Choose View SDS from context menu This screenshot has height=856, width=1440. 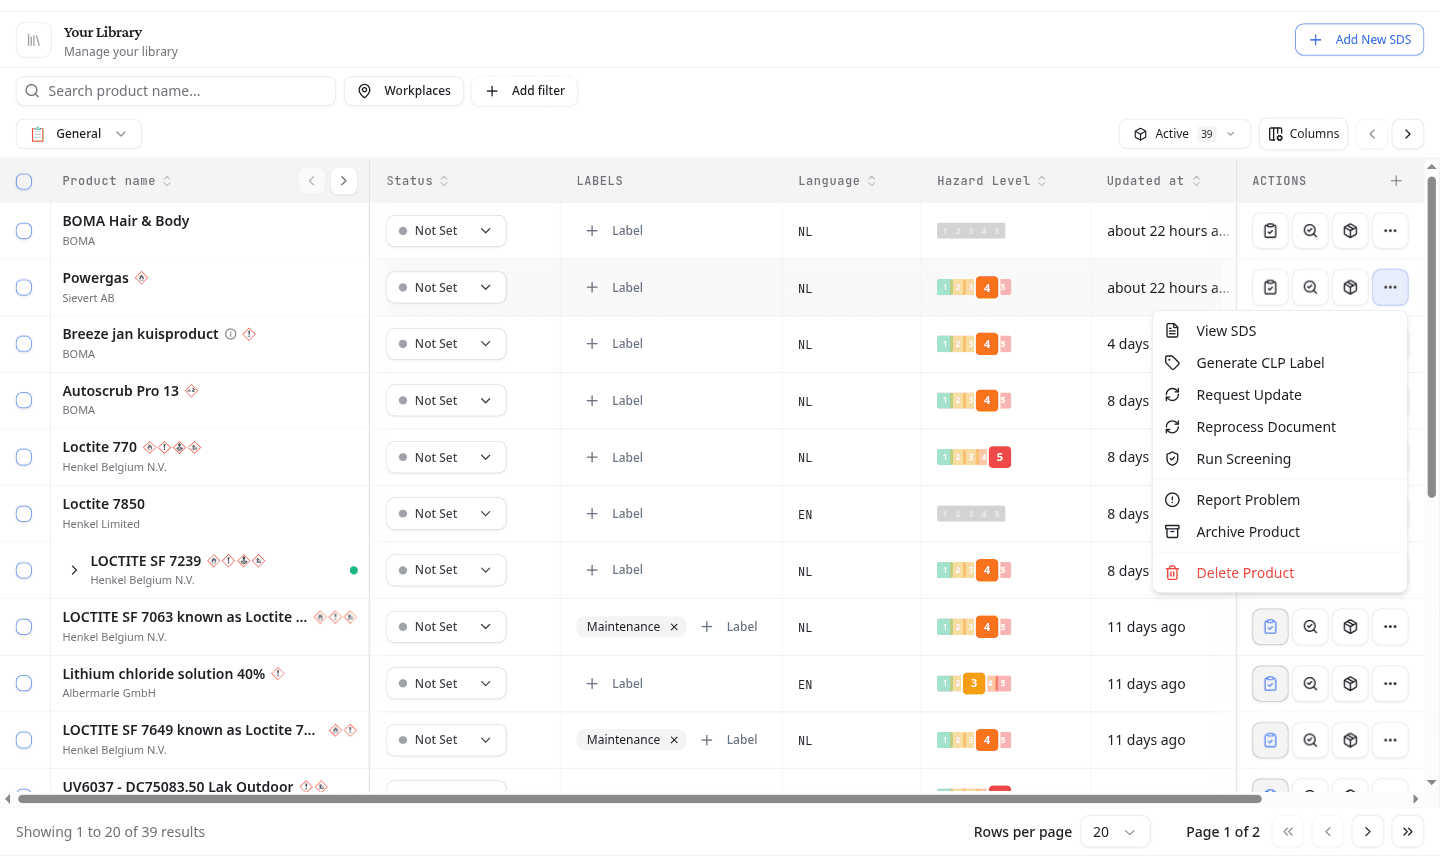pos(1280,331)
